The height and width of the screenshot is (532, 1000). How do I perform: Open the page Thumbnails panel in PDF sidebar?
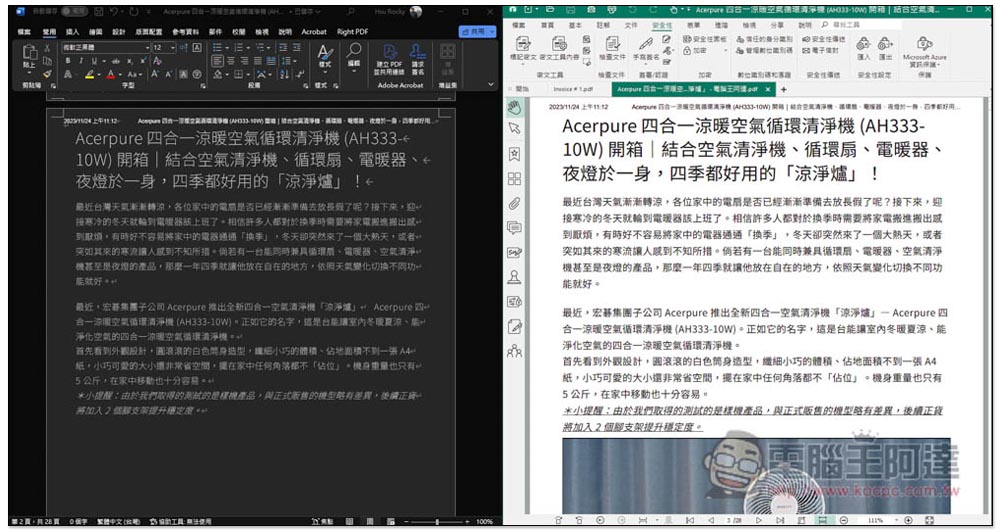click(514, 179)
